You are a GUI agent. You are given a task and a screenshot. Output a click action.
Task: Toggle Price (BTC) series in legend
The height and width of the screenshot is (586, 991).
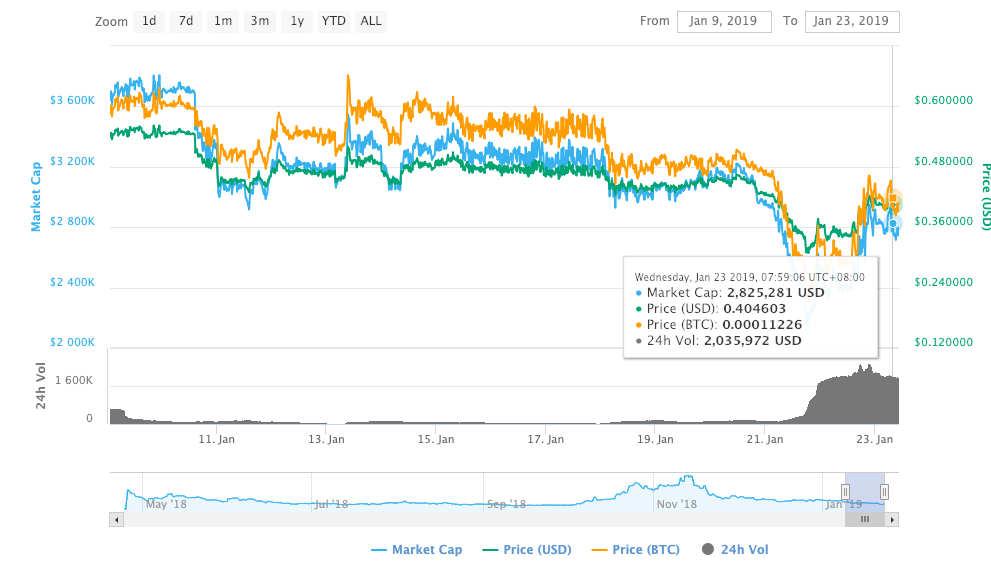636,550
